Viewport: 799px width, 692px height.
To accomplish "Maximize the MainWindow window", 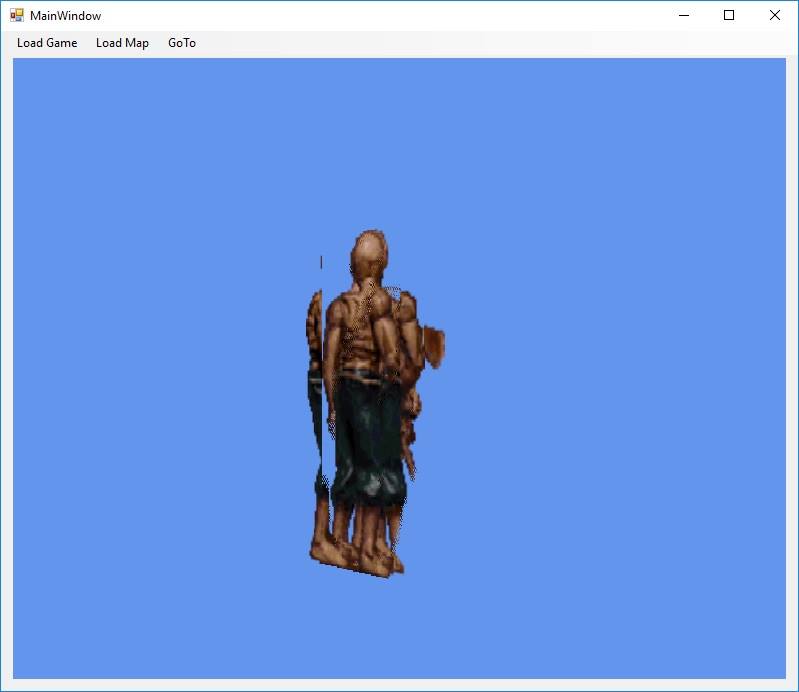I will pyautogui.click(x=729, y=15).
